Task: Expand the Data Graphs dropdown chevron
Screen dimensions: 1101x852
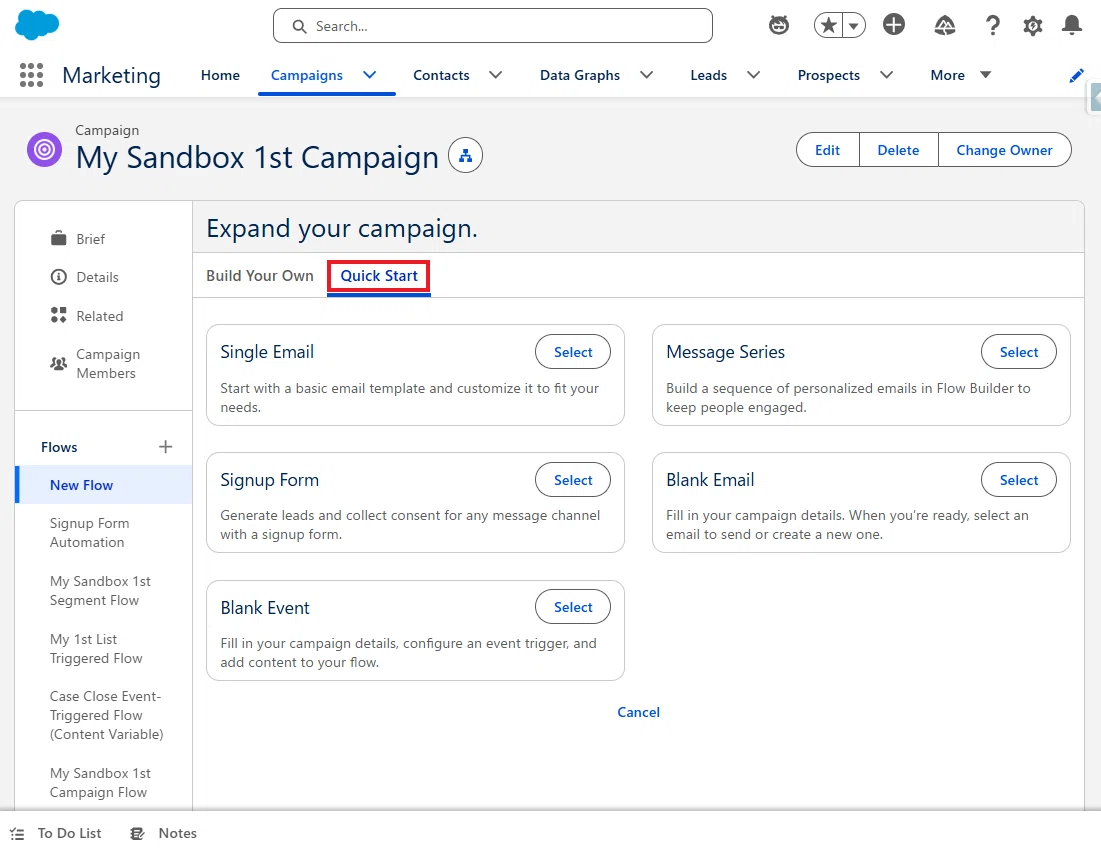Action: point(647,74)
